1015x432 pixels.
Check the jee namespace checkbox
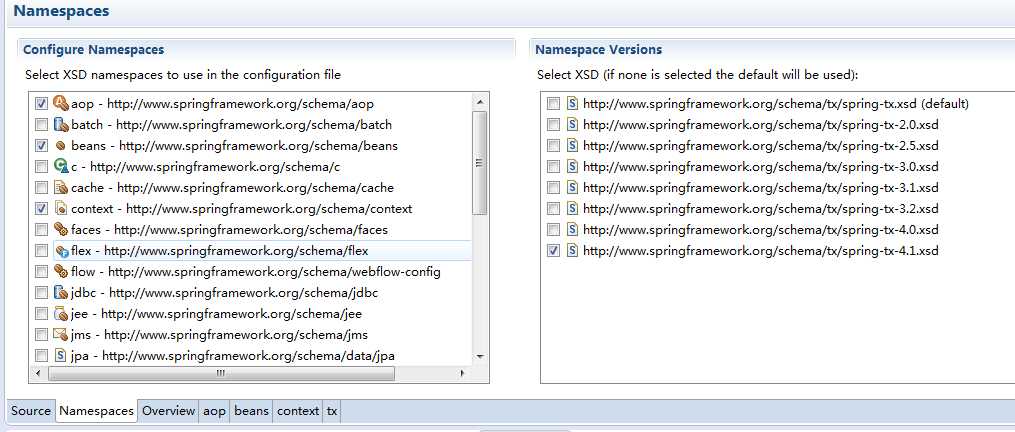click(x=41, y=313)
